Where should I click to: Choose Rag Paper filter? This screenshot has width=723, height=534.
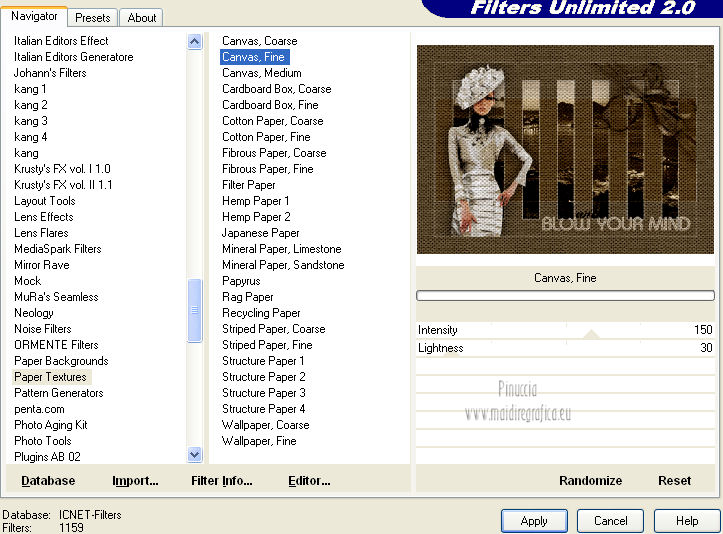(248, 297)
